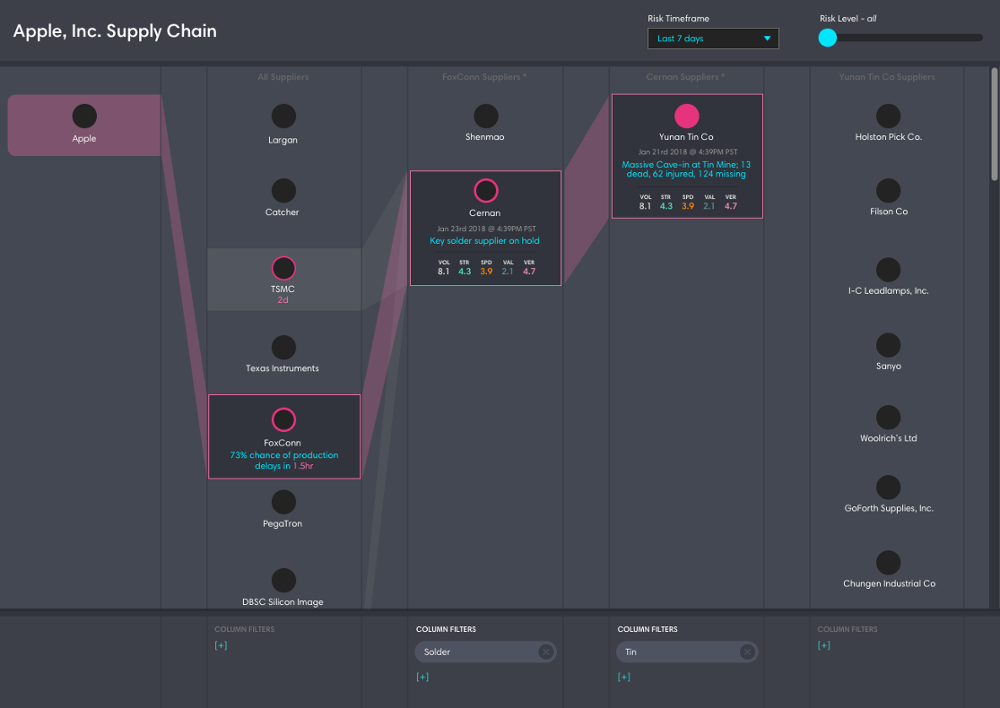Open 'Key solder supplier on hold' alert
1000x708 pixels.
point(485,240)
